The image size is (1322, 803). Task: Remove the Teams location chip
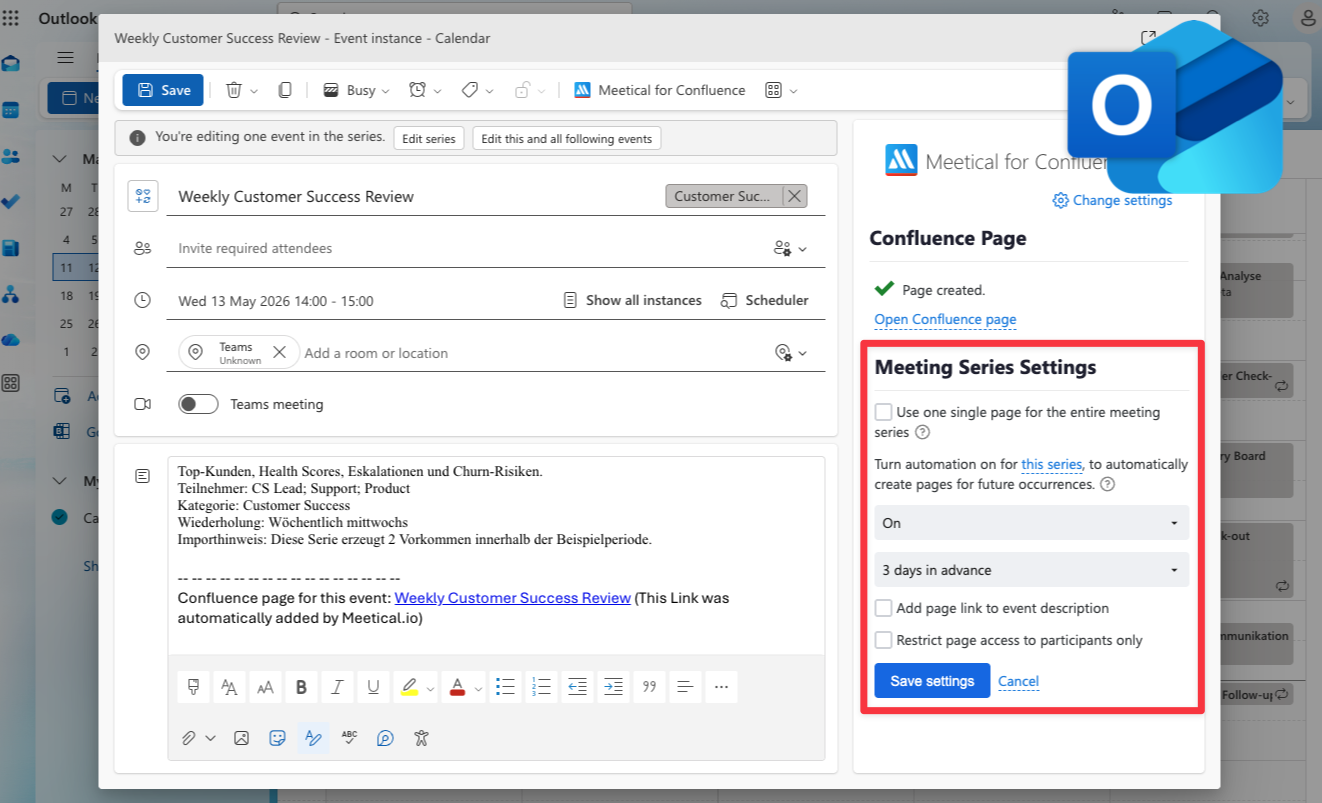[280, 352]
